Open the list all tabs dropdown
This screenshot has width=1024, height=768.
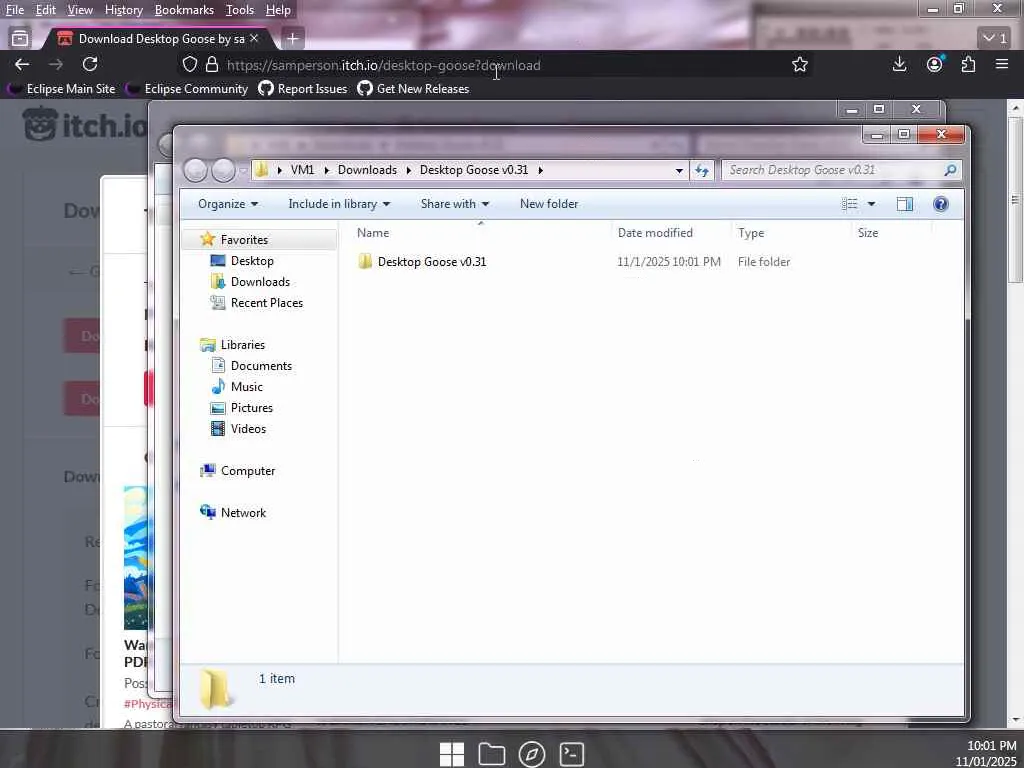coord(995,39)
